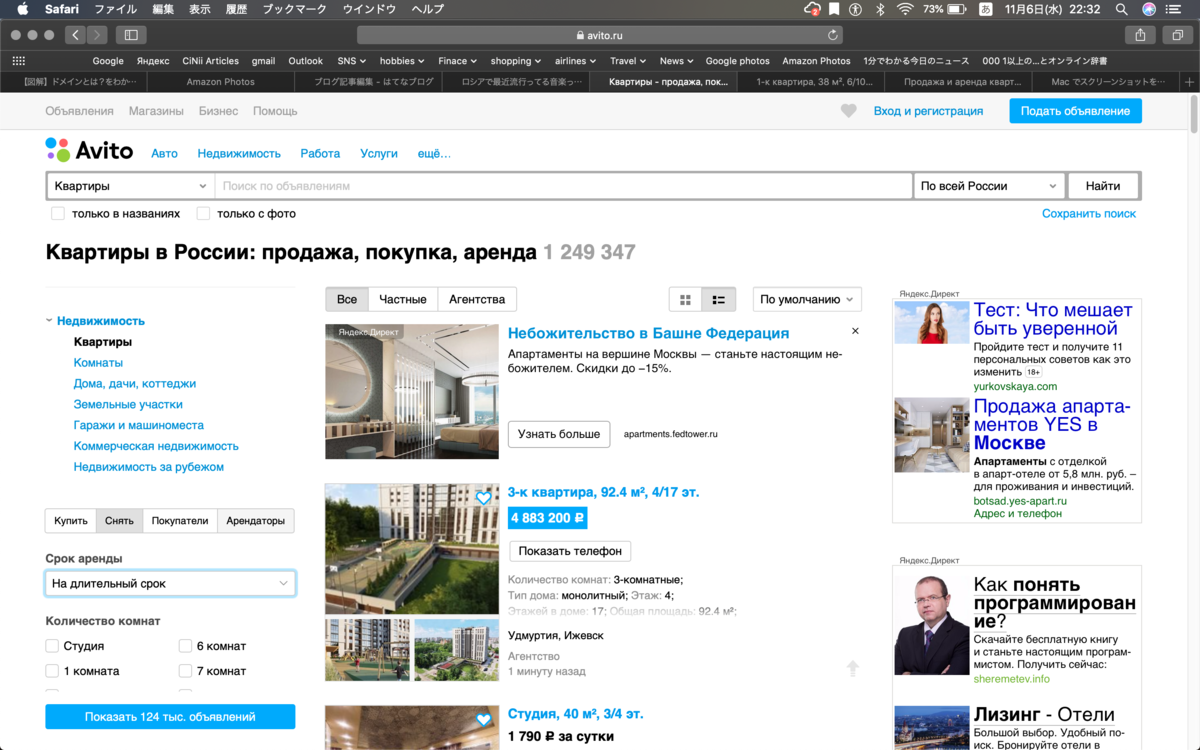Go forward in Safari
Image resolution: width=1200 pixels, height=750 pixels.
coord(97,34)
